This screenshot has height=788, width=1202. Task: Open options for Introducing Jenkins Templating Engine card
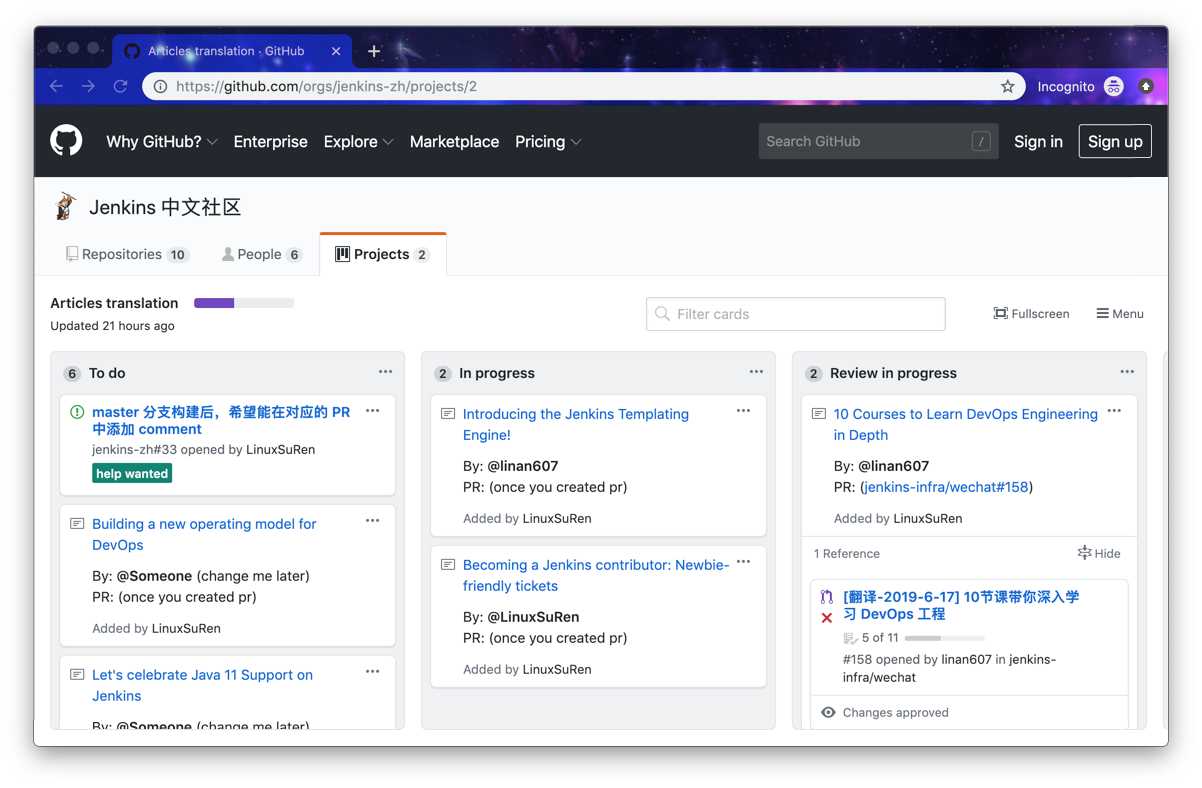coord(743,411)
